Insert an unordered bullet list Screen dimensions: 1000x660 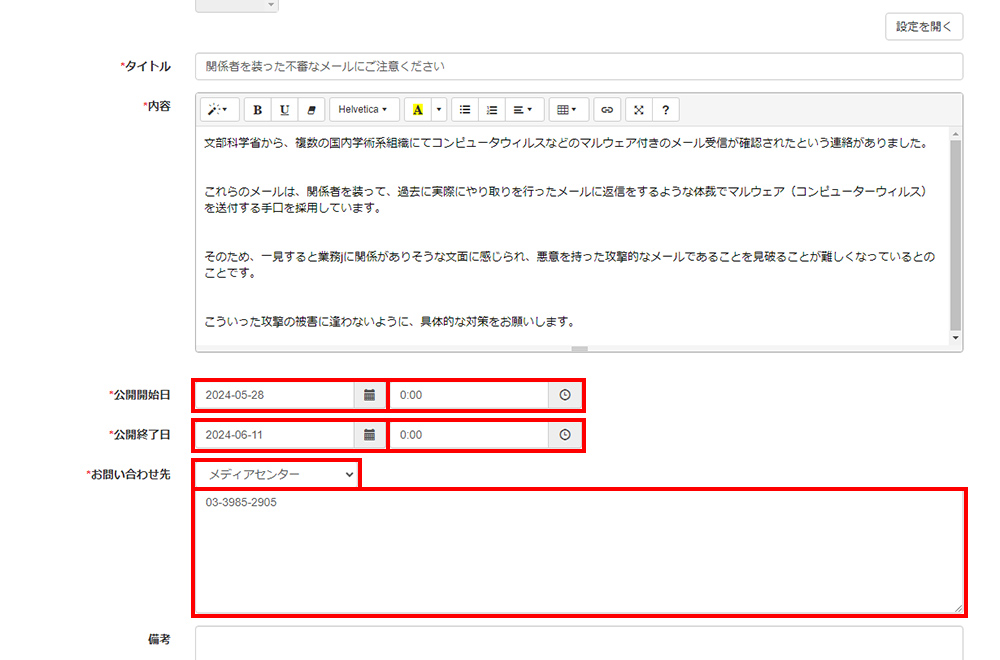coord(465,110)
